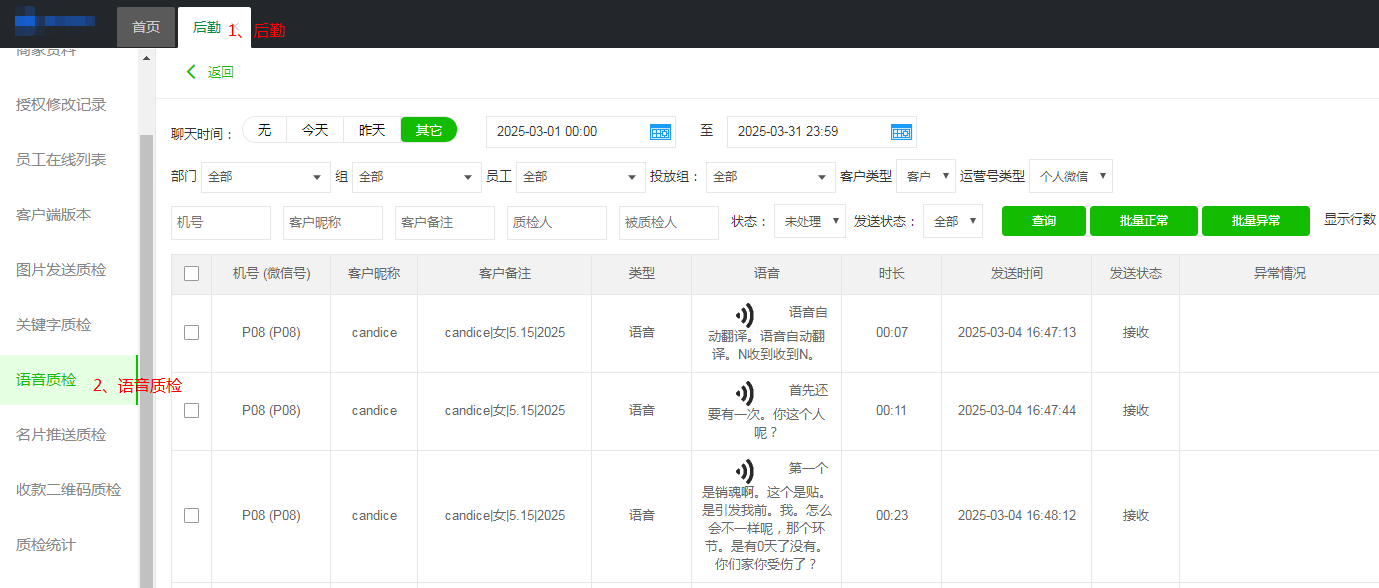Open the 运营号类型 个人微信 dropdown
This screenshot has height=588, width=1379.
(1071, 176)
